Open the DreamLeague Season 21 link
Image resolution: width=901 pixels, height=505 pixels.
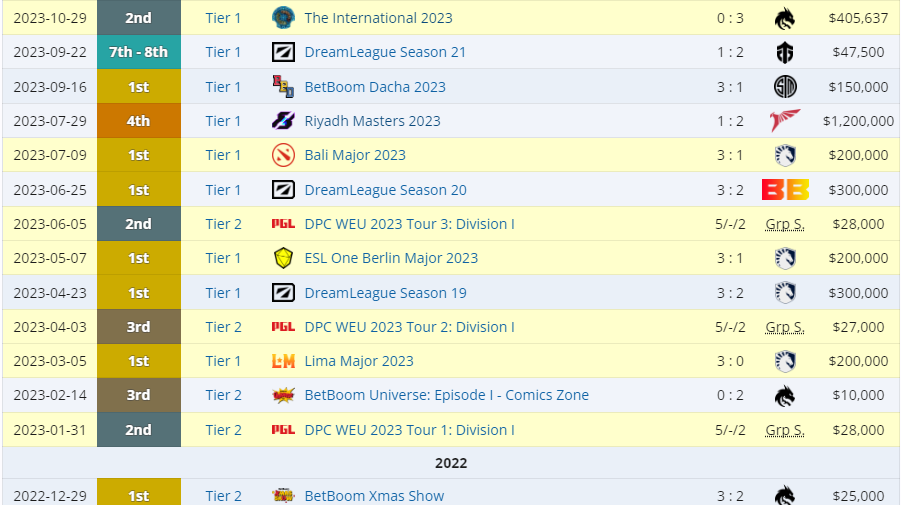pos(385,52)
